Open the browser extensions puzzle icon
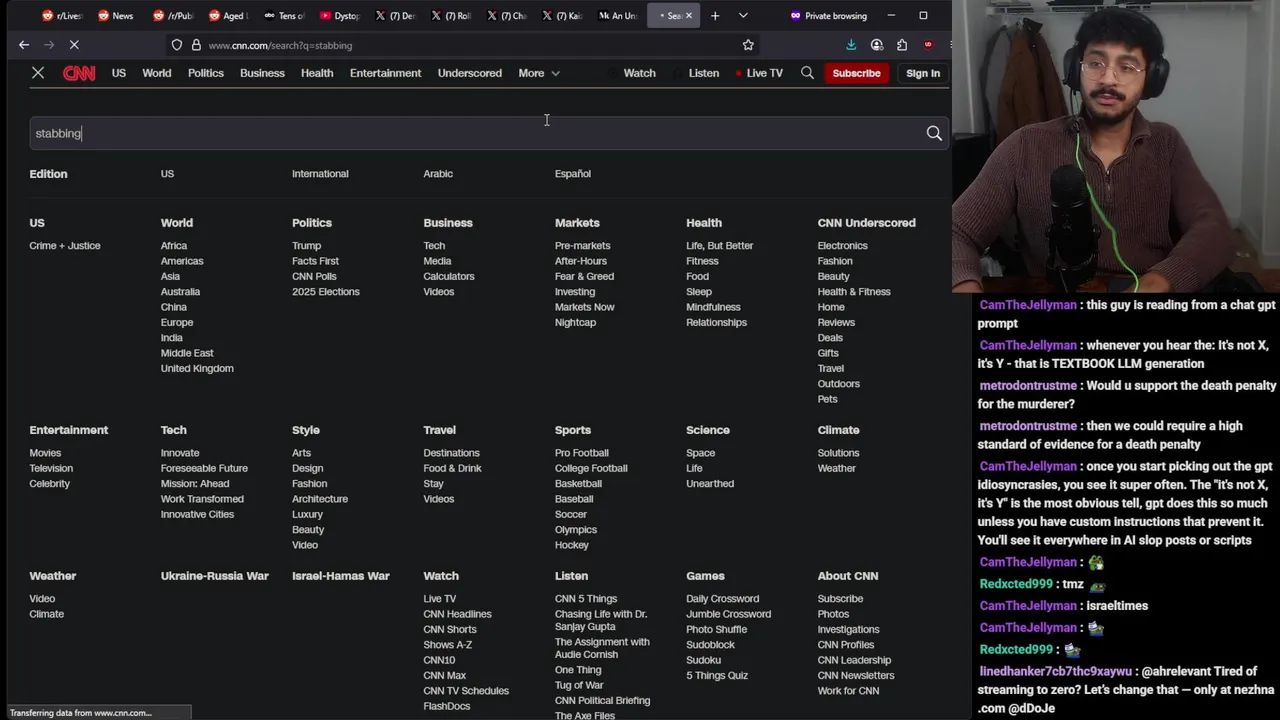This screenshot has height=720, width=1280. [x=902, y=45]
